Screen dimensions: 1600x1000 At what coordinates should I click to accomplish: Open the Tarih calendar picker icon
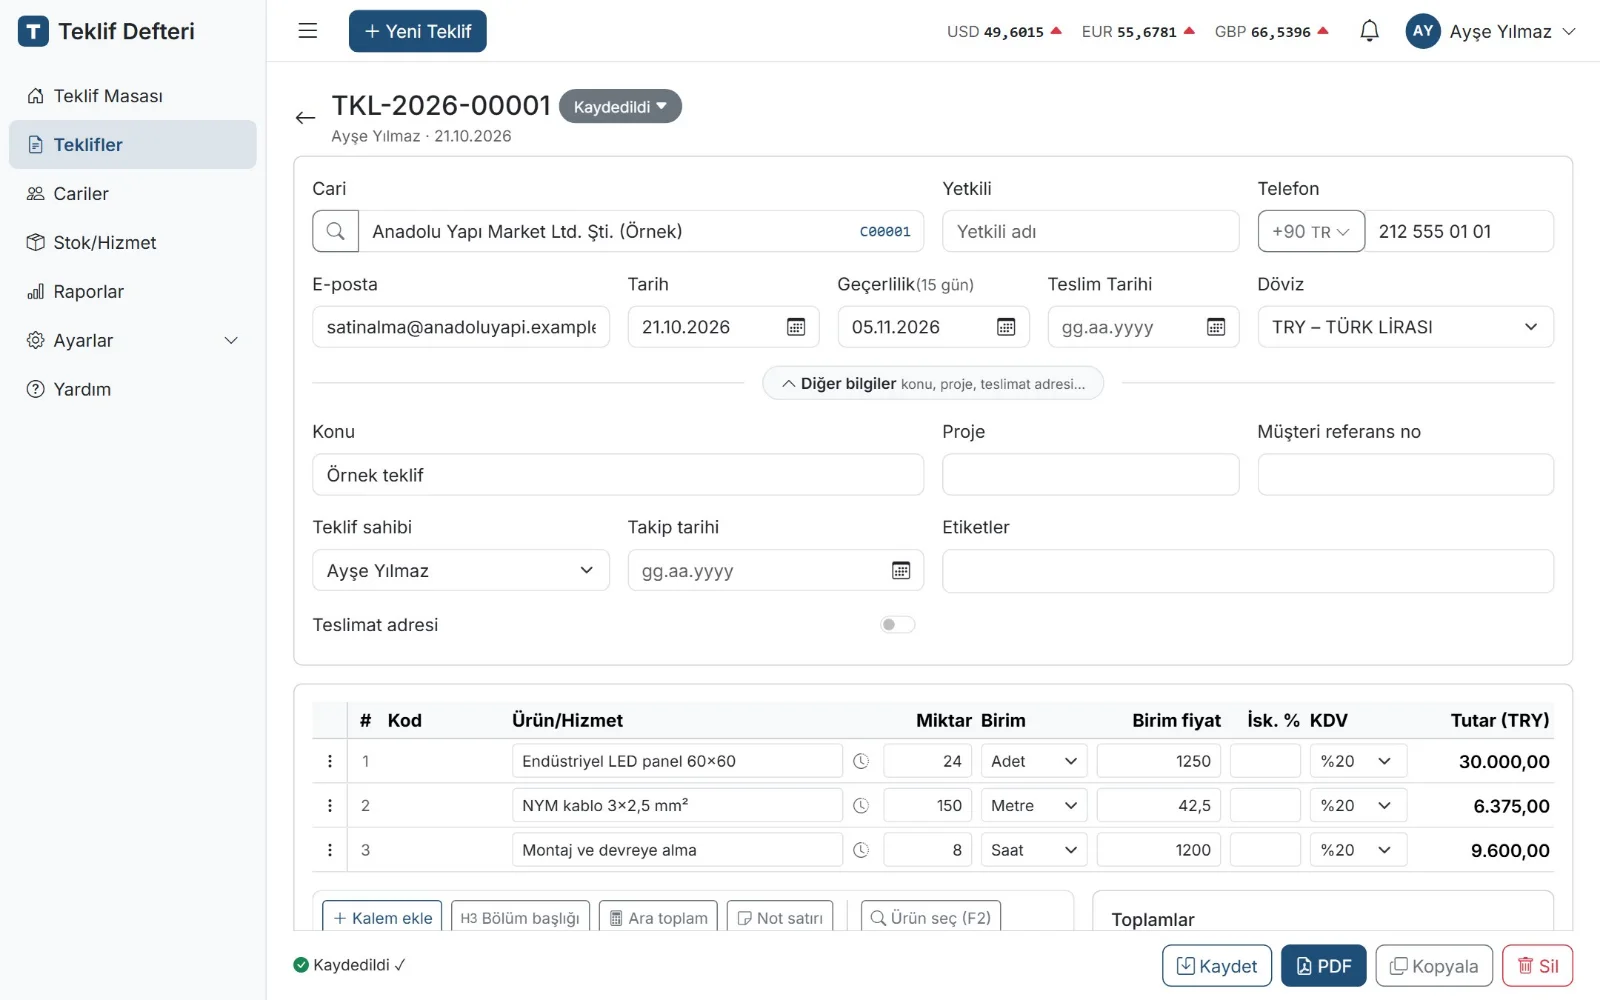point(796,327)
